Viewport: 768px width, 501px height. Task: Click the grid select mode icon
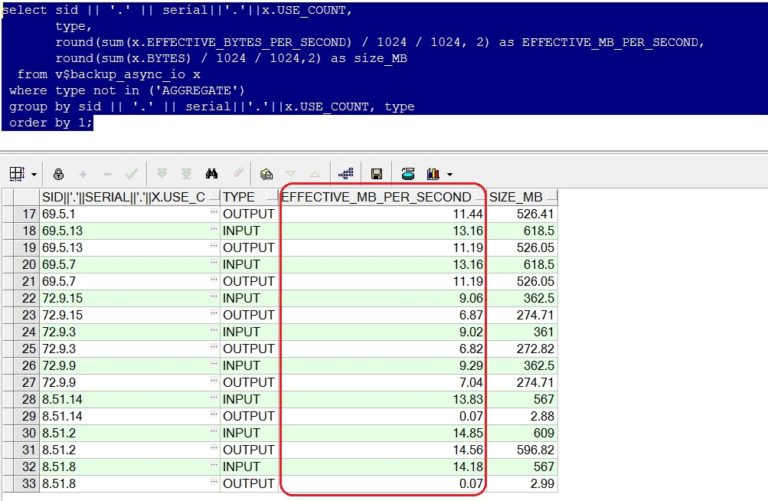tap(17, 174)
